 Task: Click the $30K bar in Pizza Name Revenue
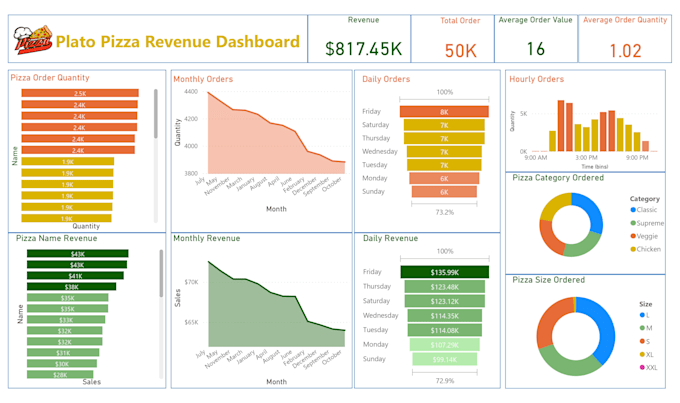click(62, 364)
